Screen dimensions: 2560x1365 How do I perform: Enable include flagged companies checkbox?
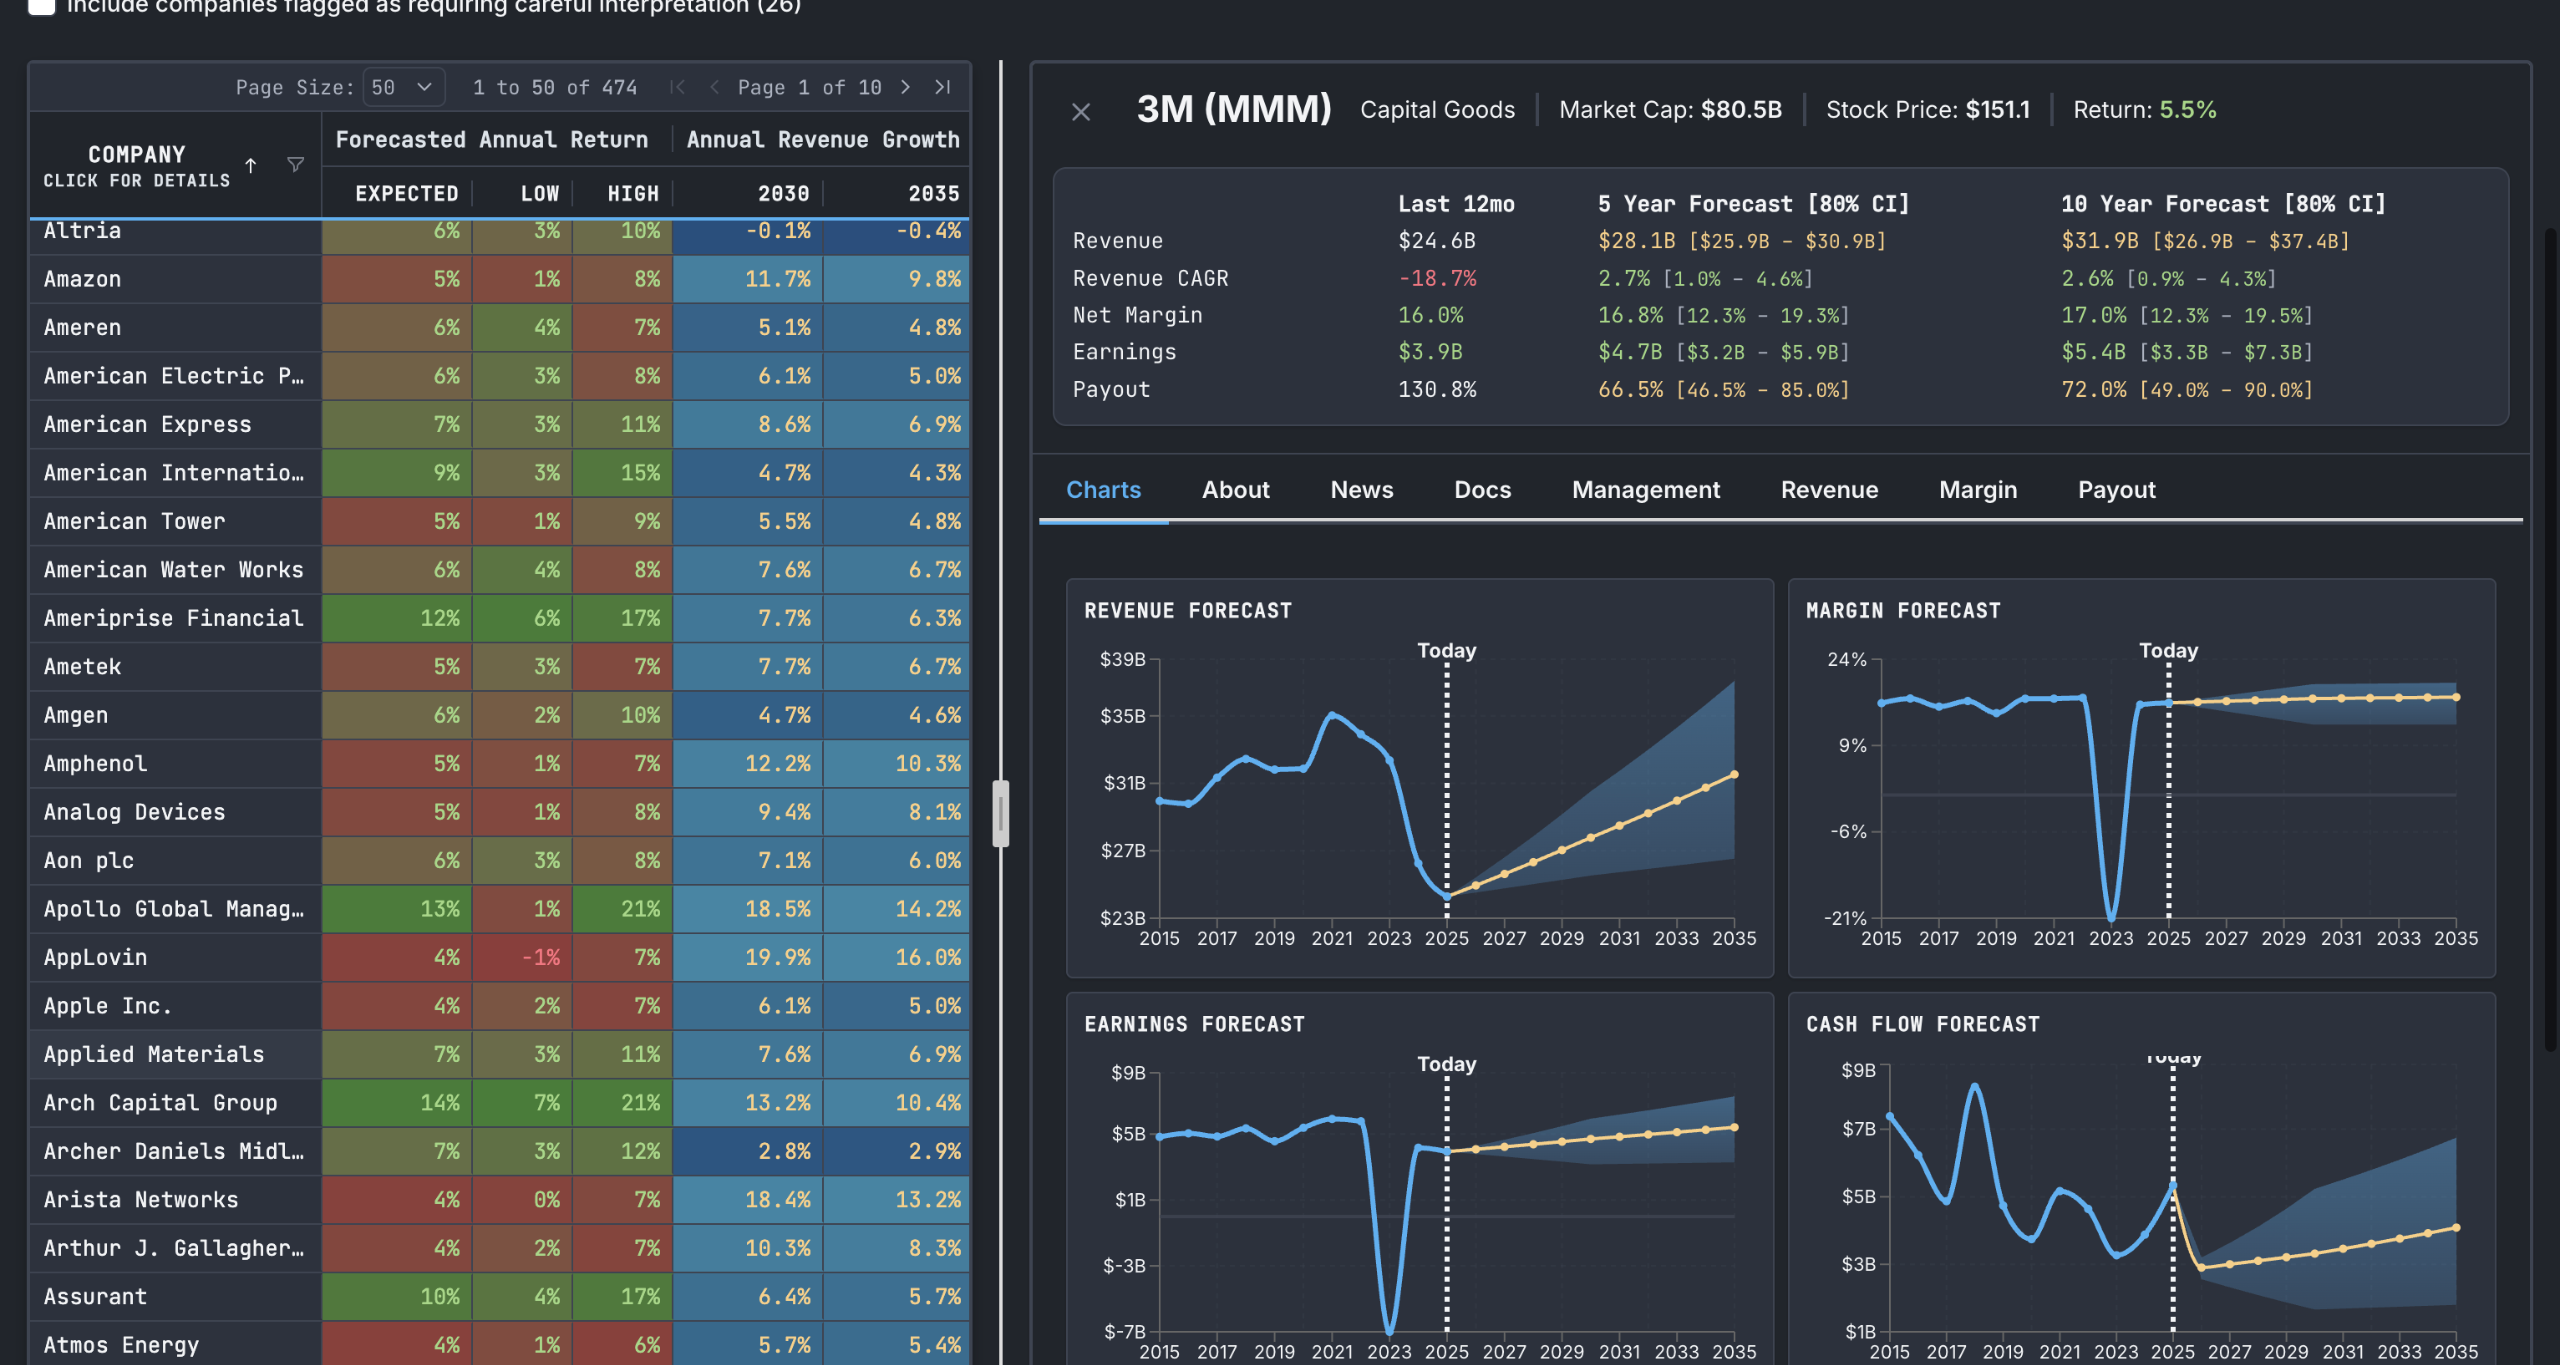tap(41, 6)
